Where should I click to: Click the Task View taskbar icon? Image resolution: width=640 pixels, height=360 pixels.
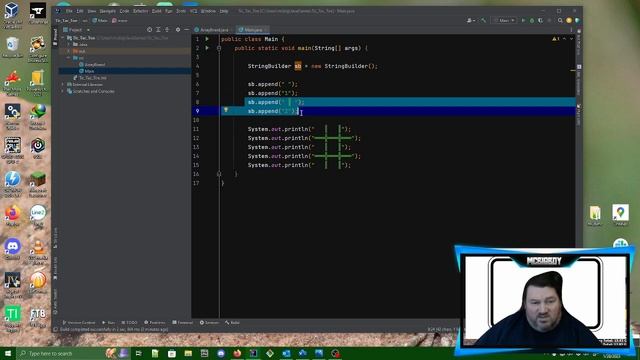[139, 353]
